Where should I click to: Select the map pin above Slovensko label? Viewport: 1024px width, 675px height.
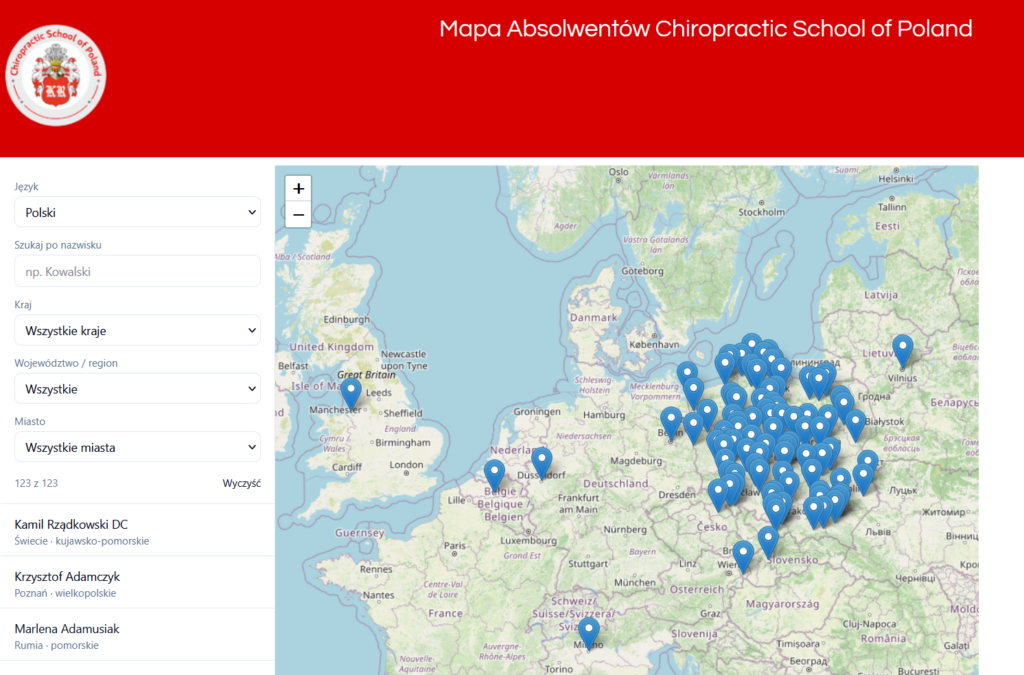pos(768,542)
